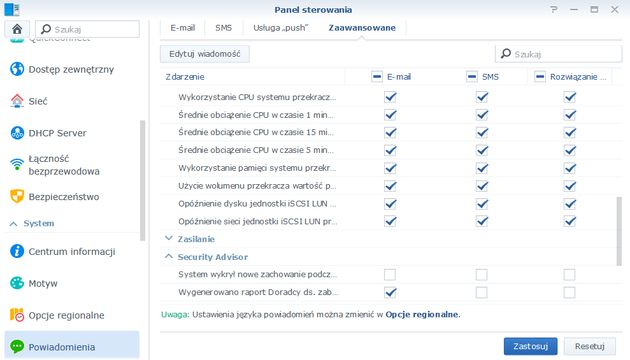Switch to the E-mail tab
This screenshot has height=360, width=630.
click(182, 28)
